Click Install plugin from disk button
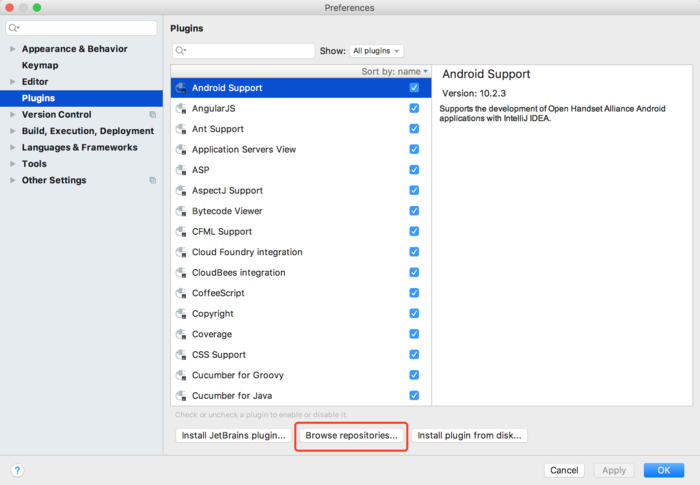This screenshot has height=485, width=700. click(469, 435)
